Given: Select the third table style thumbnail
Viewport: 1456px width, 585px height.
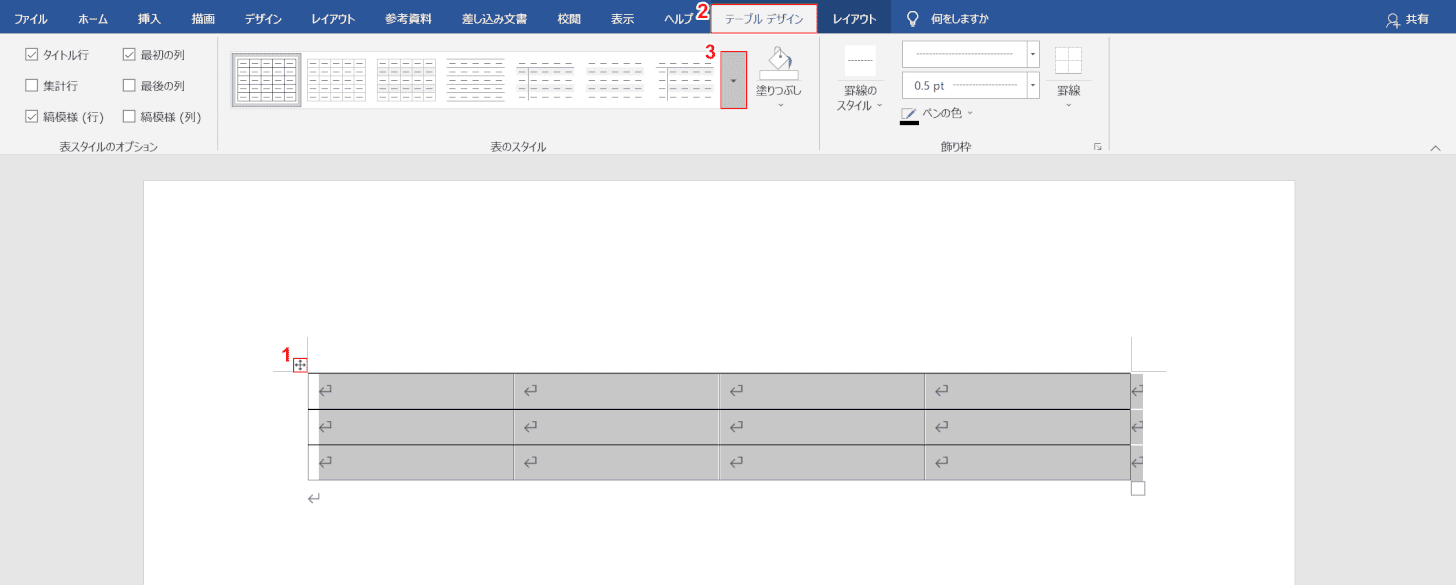Looking at the screenshot, I should click(406, 80).
